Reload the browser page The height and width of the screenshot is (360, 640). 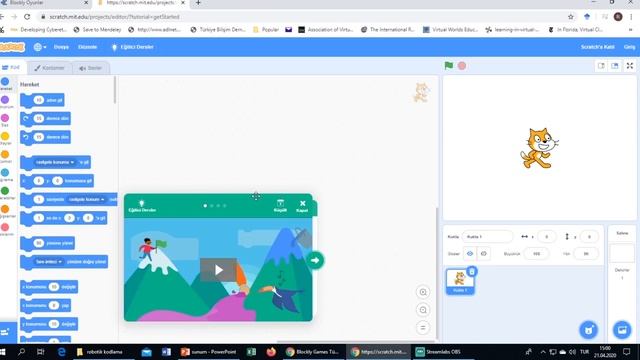[x=27, y=17]
